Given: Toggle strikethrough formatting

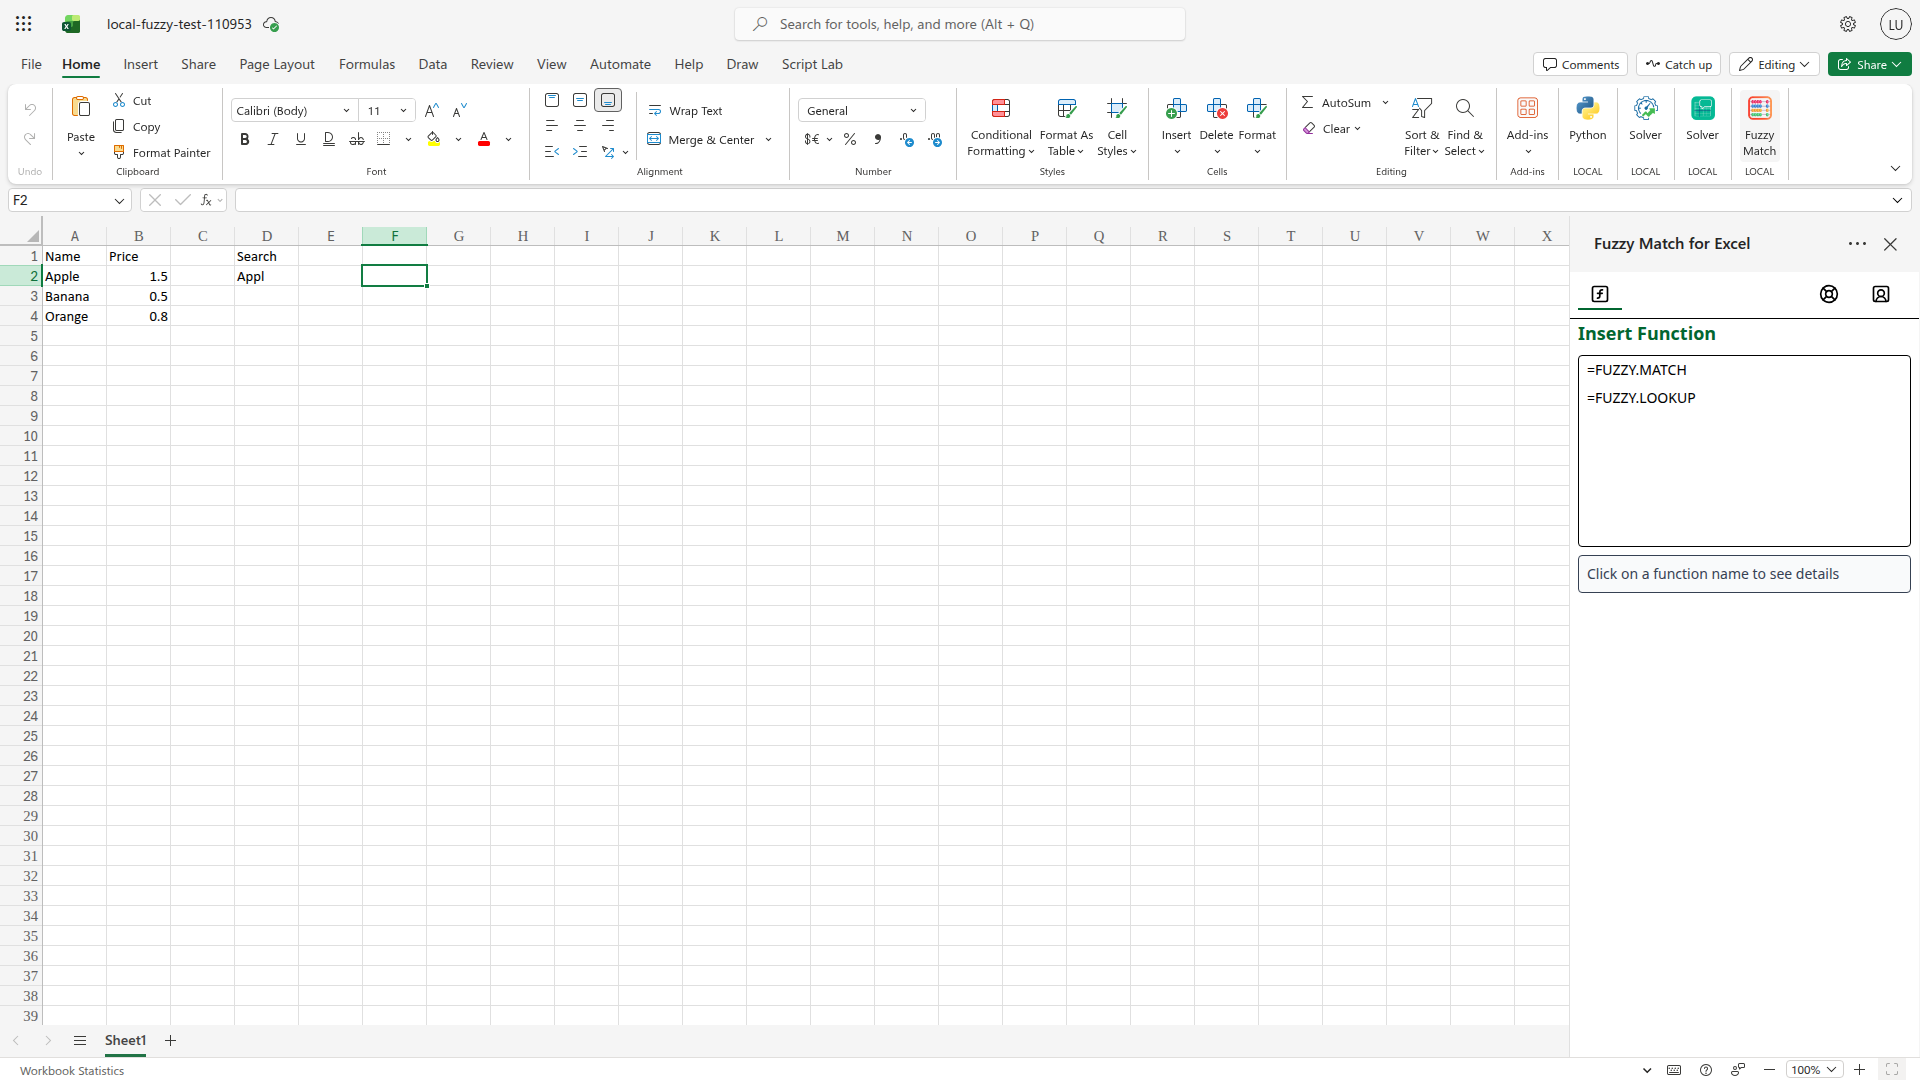Looking at the screenshot, I should 356,139.
